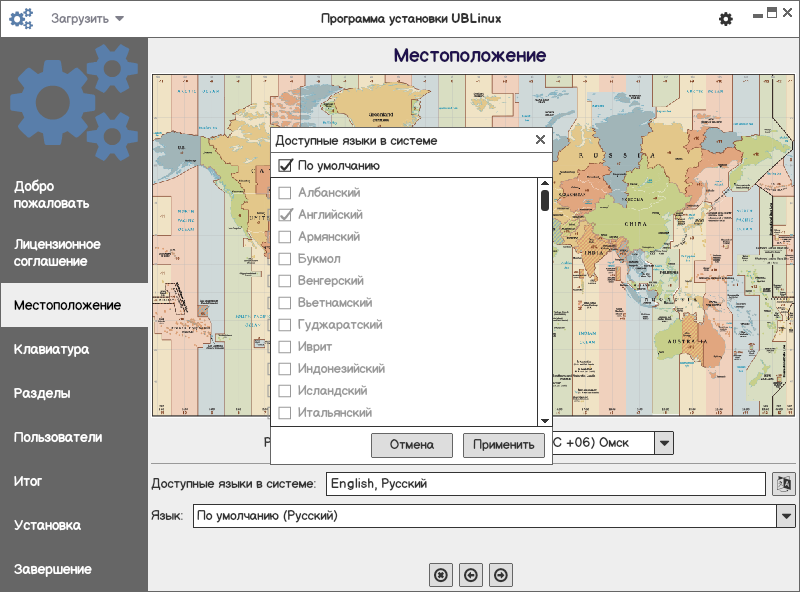The width and height of the screenshot is (800, 592).
Task: Switch to the 'Клавиатура' step
Action: (x=52, y=350)
